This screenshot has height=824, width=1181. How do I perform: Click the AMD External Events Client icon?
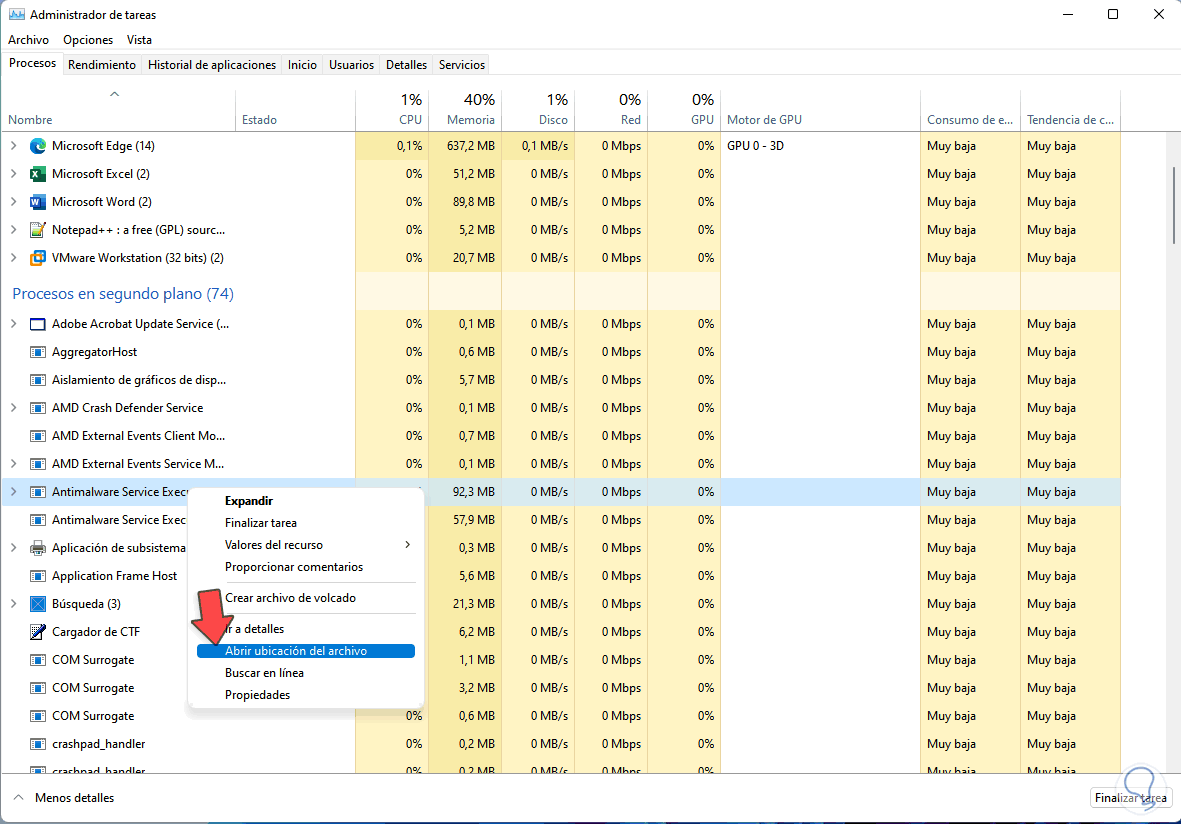tap(38, 435)
